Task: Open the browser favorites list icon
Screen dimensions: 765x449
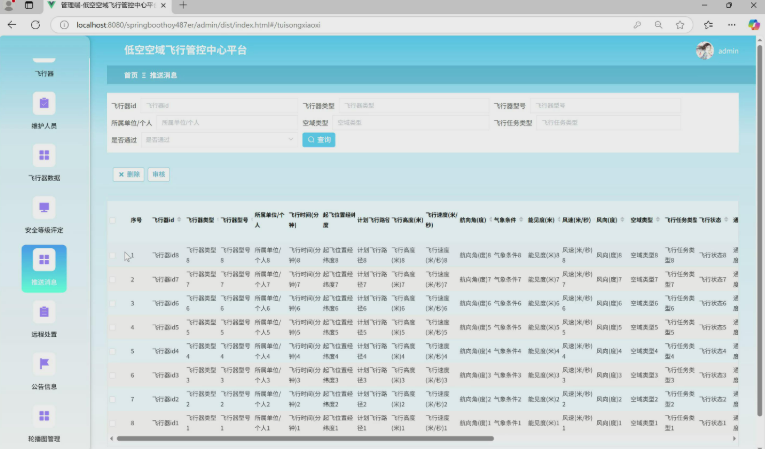Action: (708, 25)
